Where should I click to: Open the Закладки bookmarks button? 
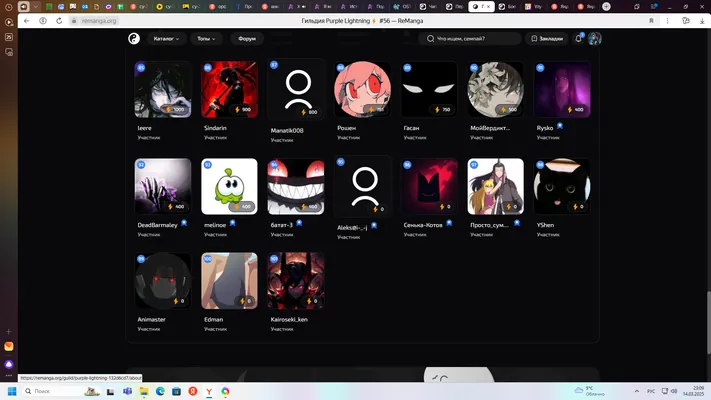click(x=547, y=39)
